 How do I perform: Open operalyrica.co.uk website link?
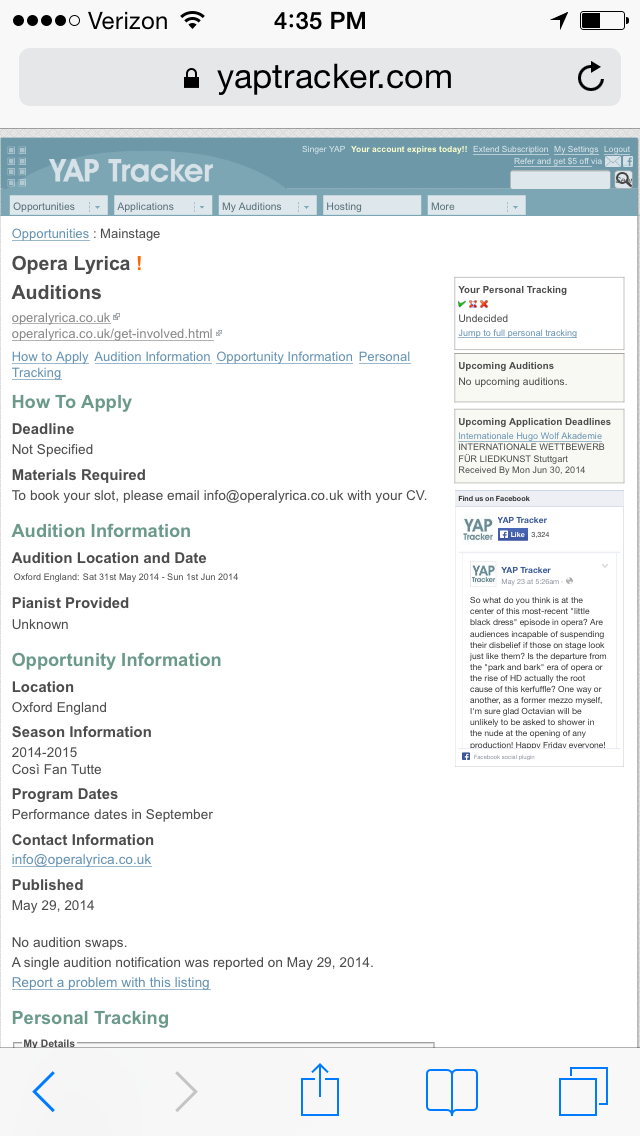[61, 317]
